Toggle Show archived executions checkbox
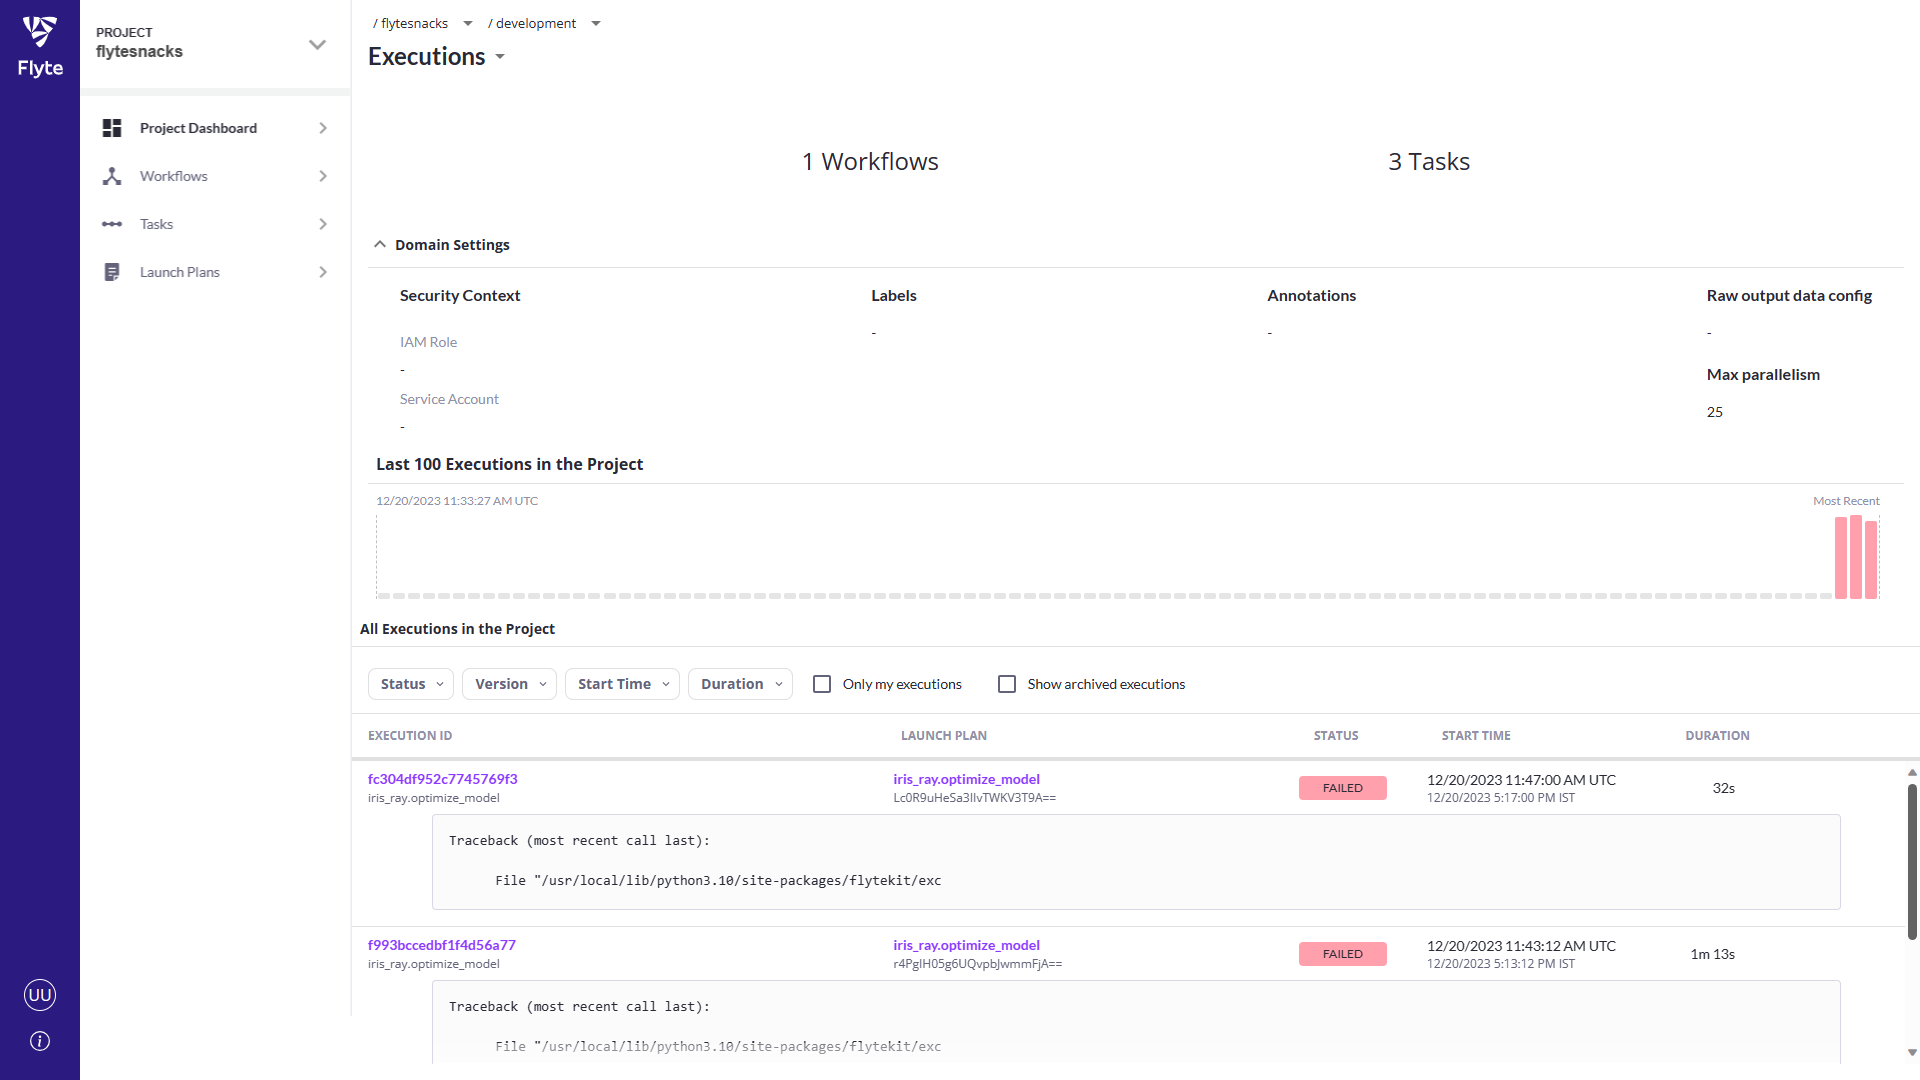Viewport: 1920px width, 1080px height. (x=1007, y=684)
